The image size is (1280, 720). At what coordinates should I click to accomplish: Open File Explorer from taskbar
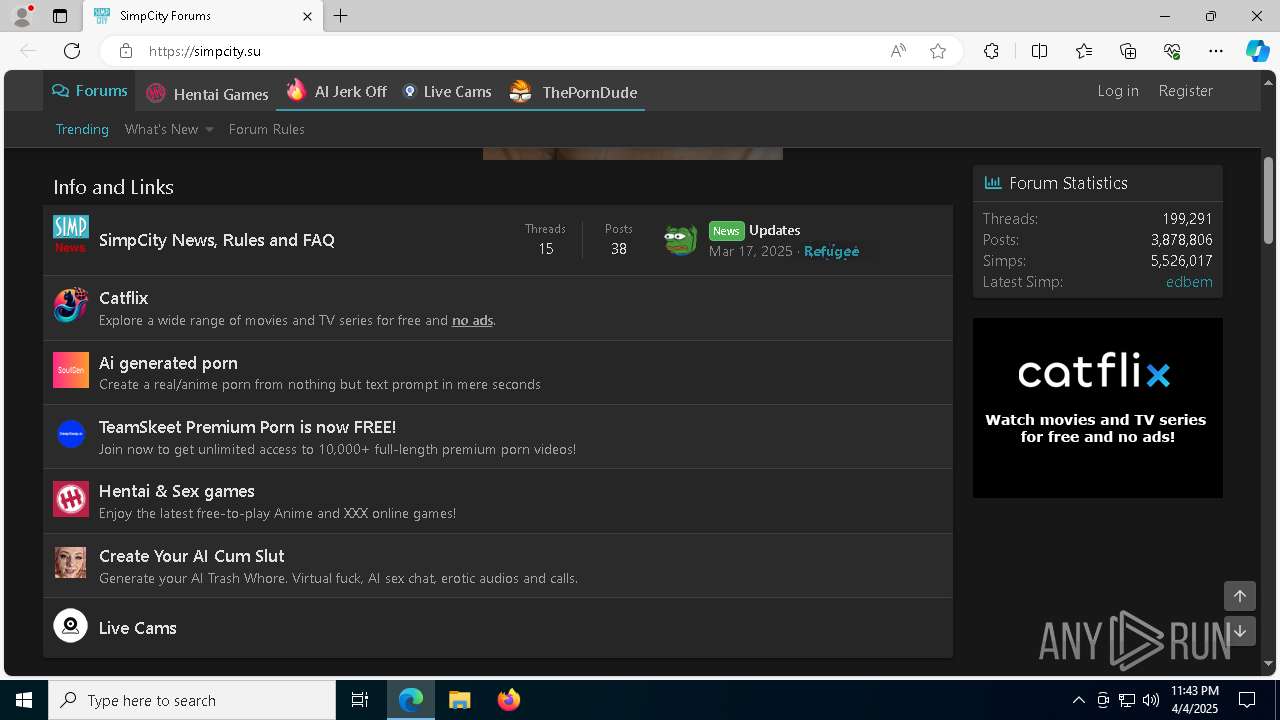pos(459,700)
